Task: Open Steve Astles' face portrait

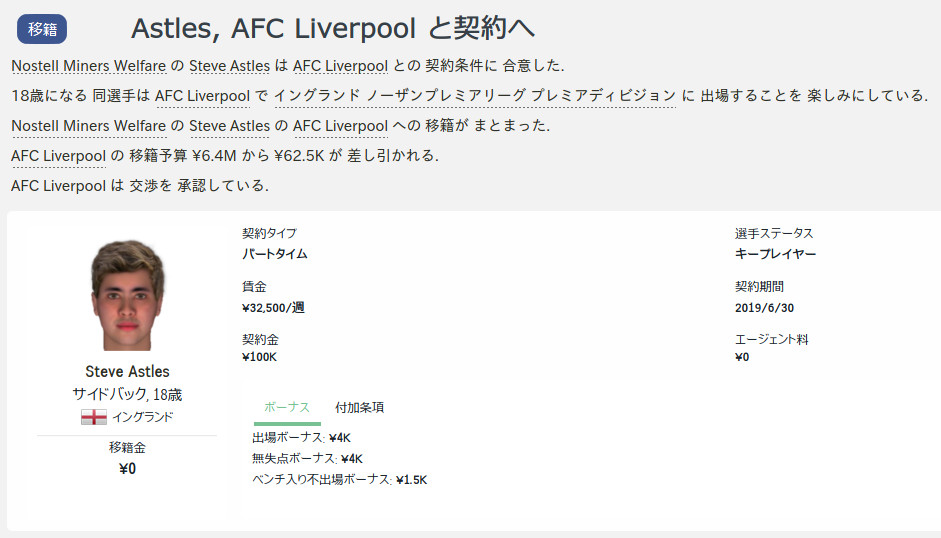Action: point(128,295)
